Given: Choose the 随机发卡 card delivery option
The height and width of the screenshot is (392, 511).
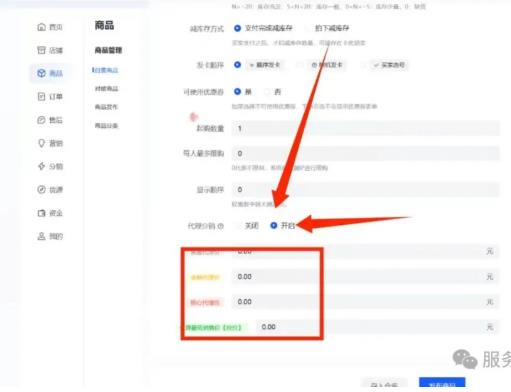Looking at the screenshot, I should tap(300, 65).
